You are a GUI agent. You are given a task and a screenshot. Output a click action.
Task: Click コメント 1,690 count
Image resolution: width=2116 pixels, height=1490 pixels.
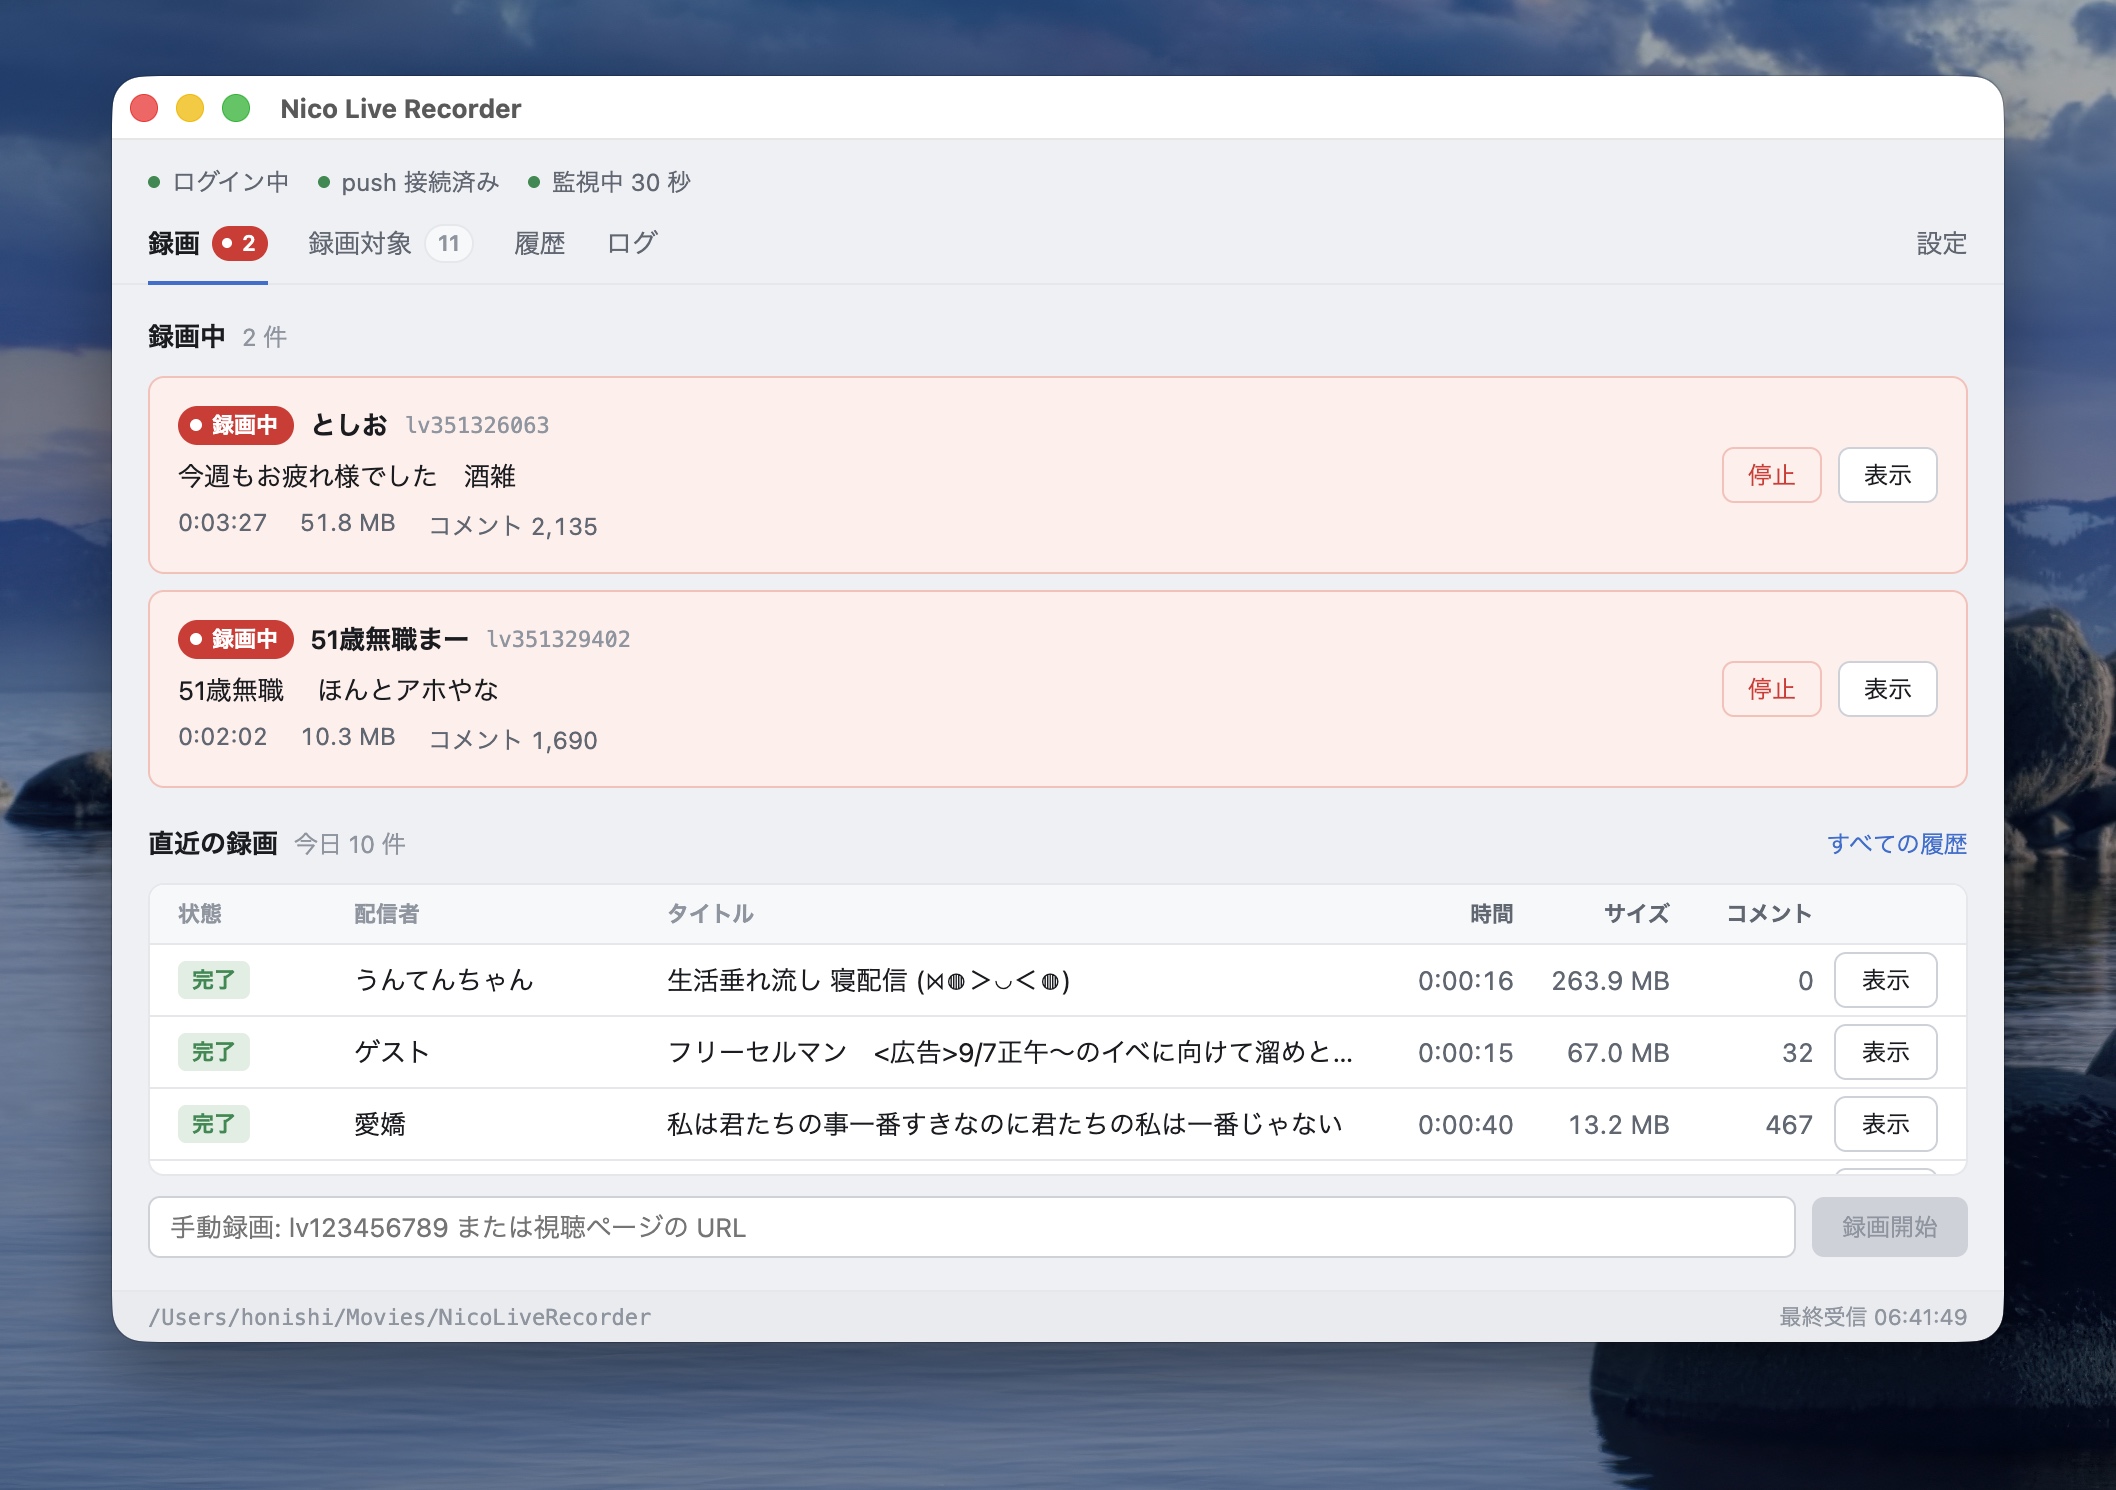pos(513,740)
